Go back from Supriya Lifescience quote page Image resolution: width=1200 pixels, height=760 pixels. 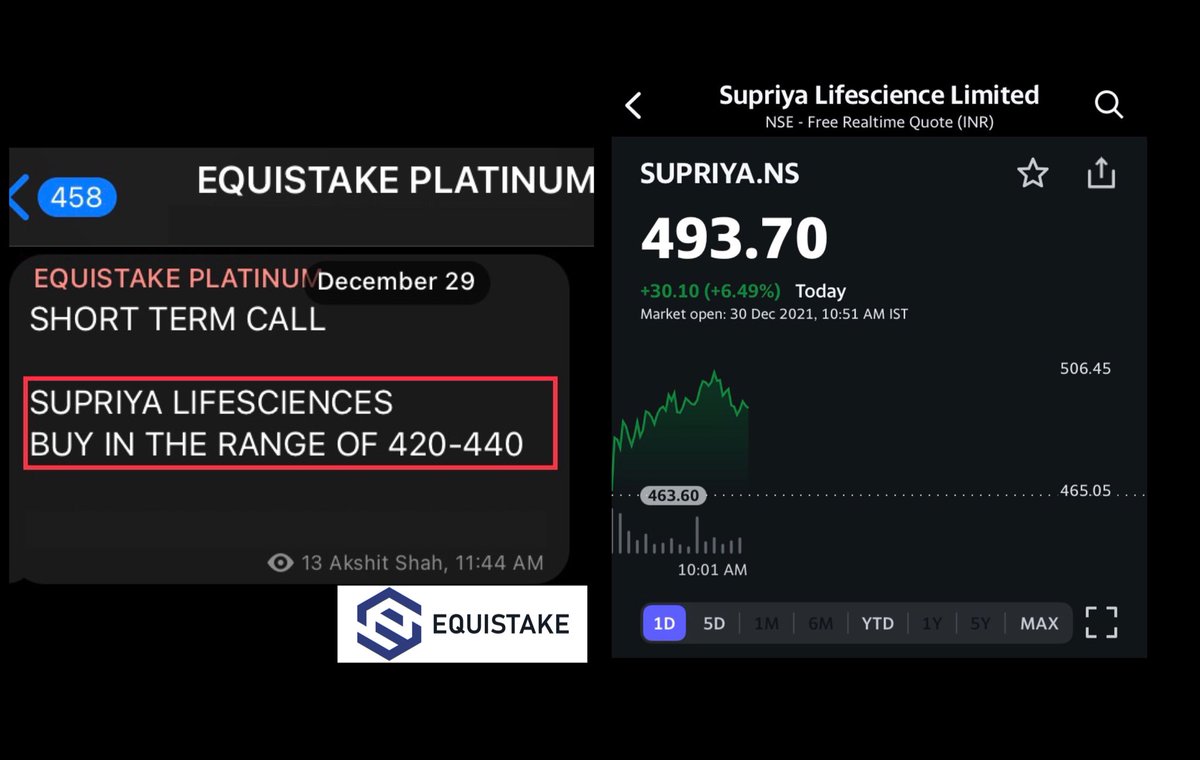[x=633, y=105]
